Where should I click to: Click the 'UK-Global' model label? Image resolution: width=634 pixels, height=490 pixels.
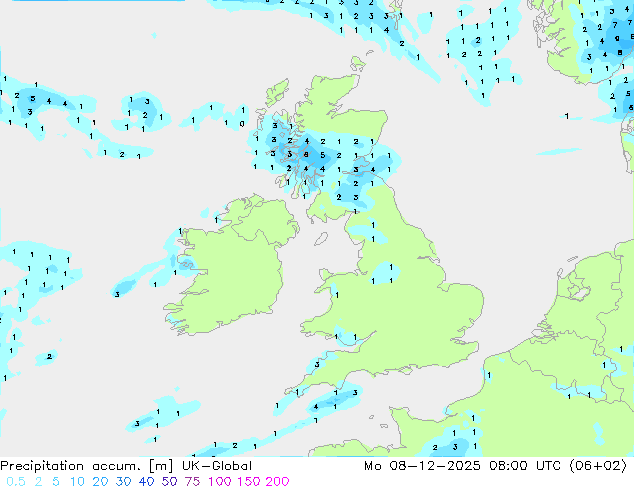point(217,466)
